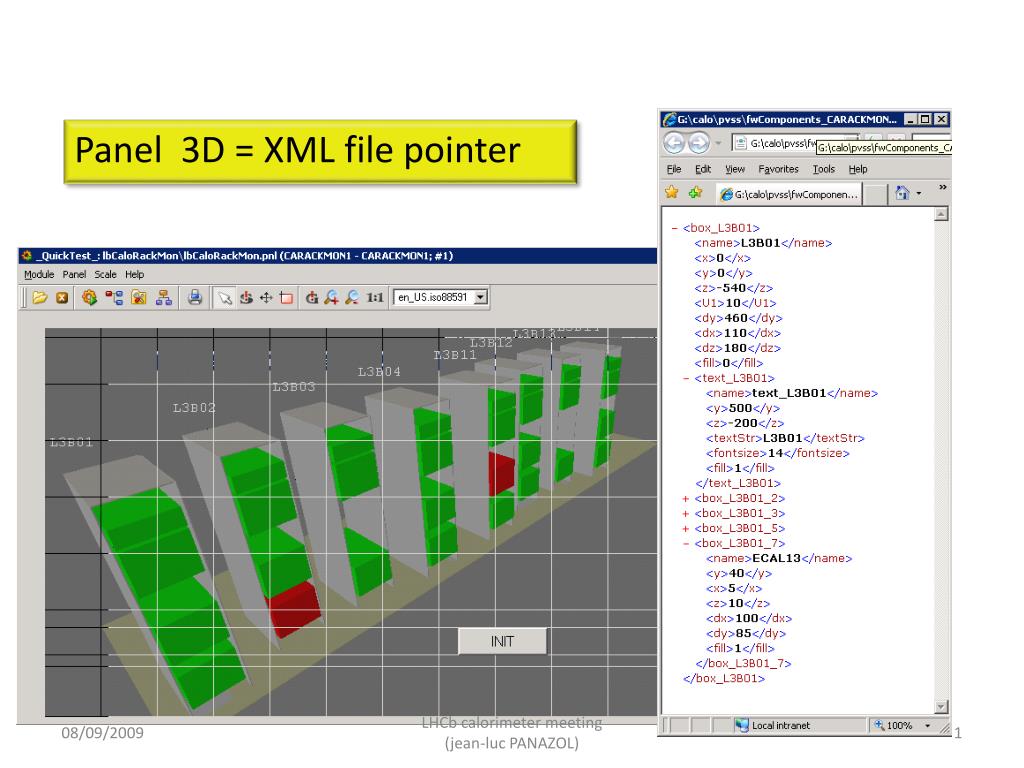Open the red-blue tree hierarchy icon
Screen dimensions: 1024x768
114,298
